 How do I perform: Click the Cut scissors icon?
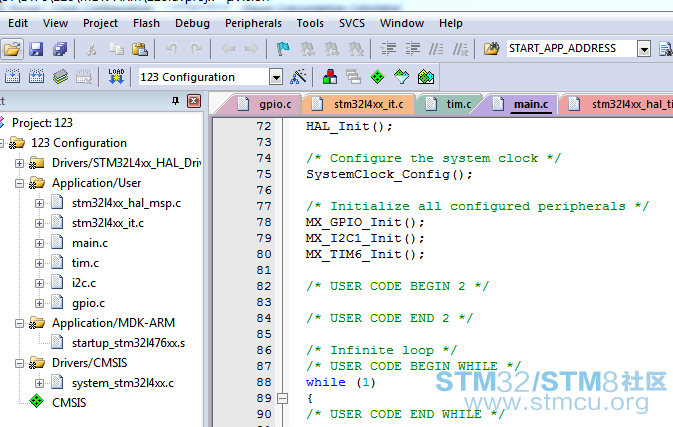pos(91,49)
